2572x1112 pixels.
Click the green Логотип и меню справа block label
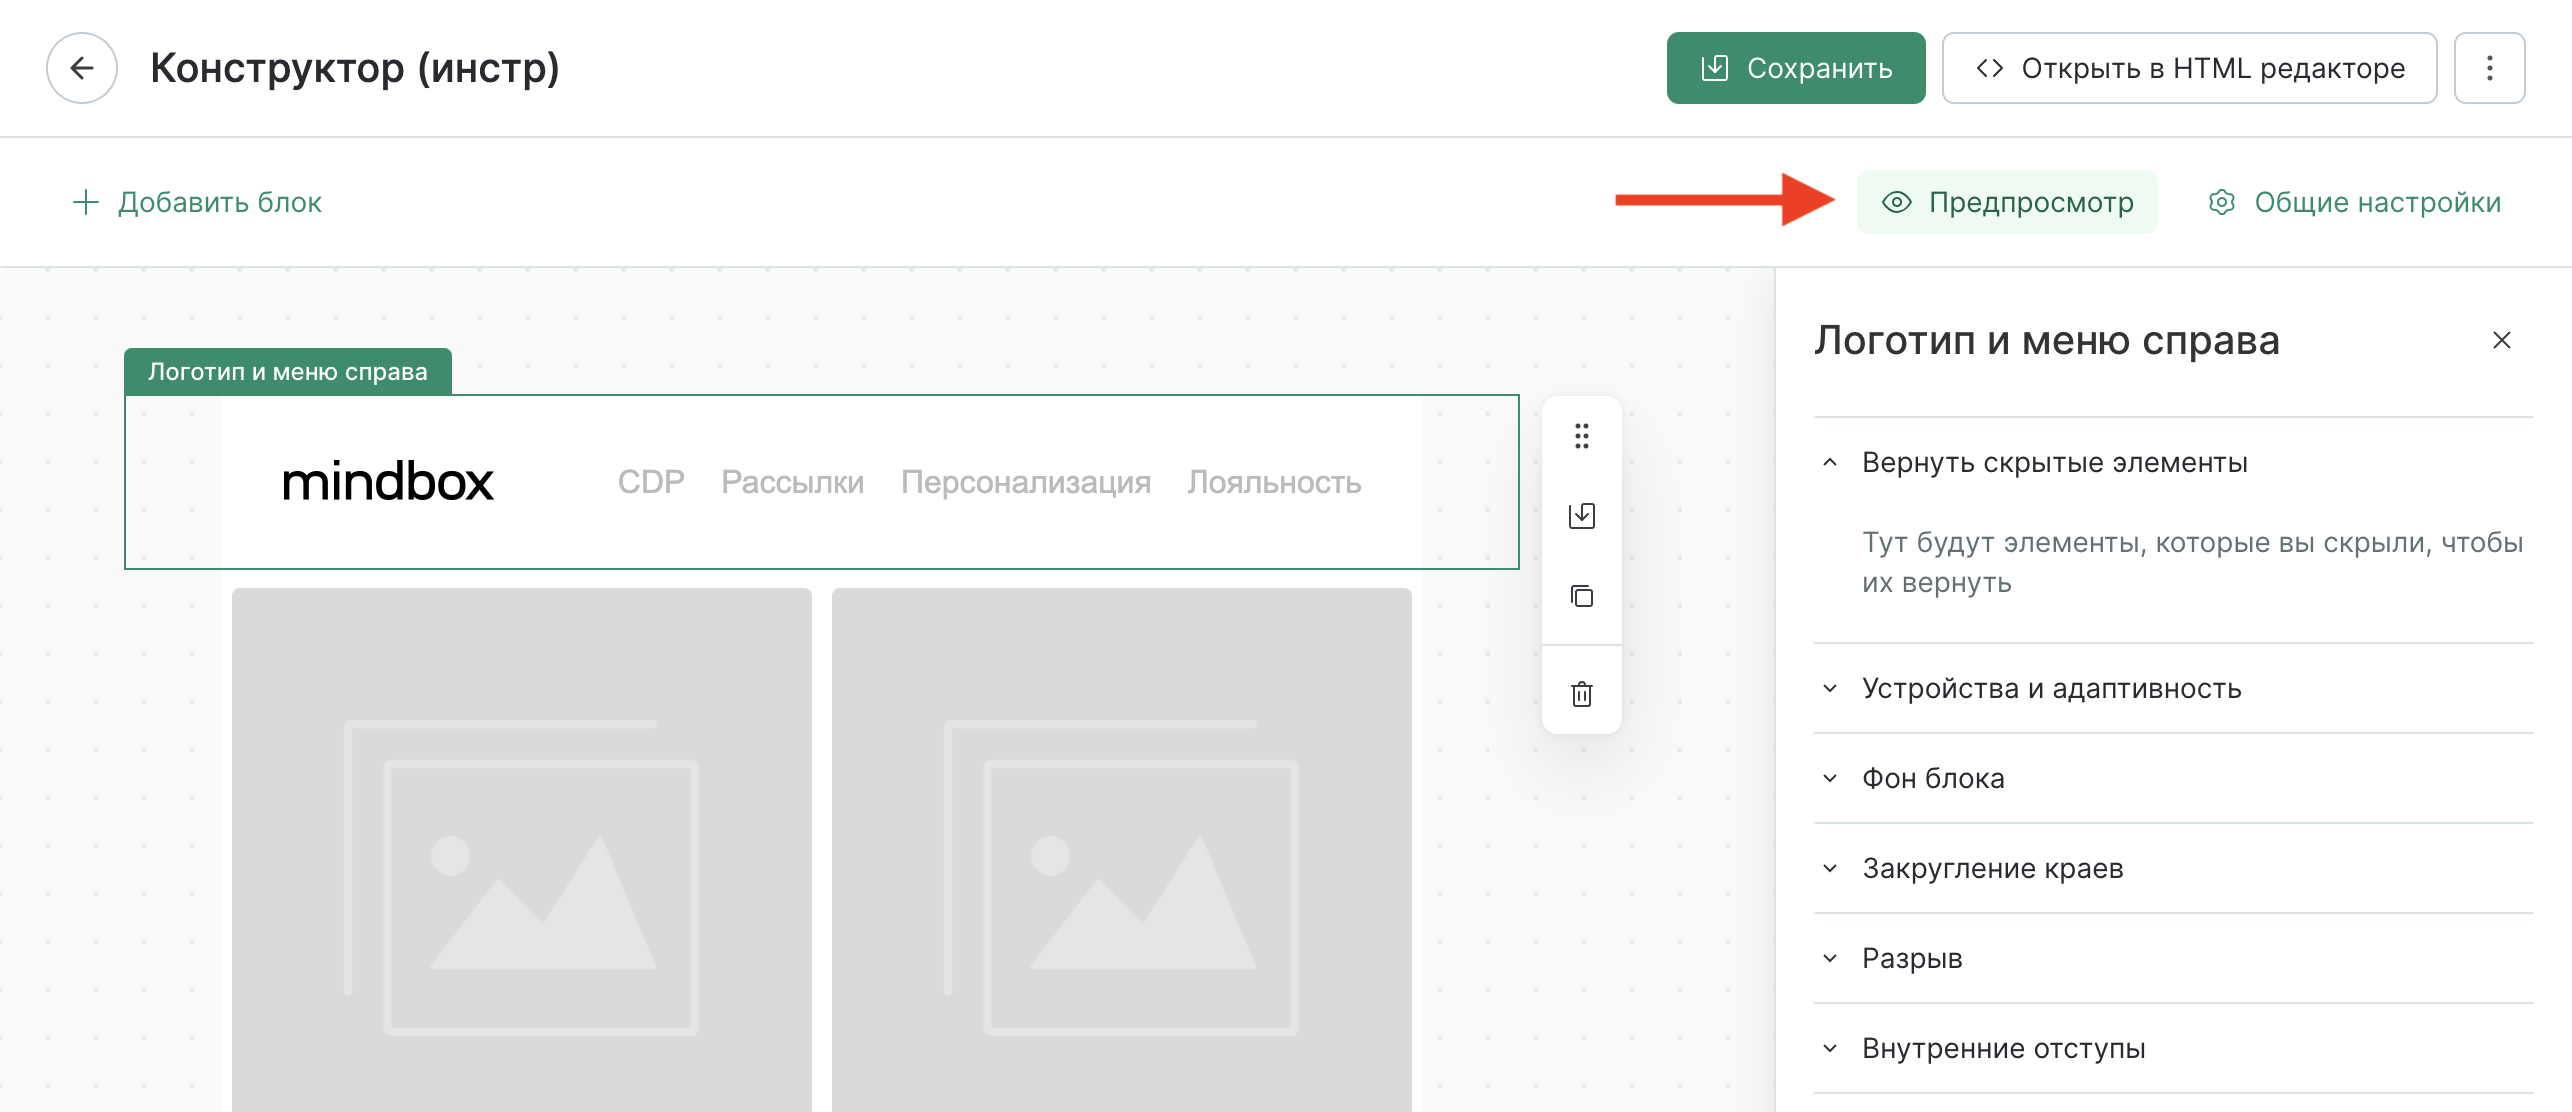tap(288, 372)
